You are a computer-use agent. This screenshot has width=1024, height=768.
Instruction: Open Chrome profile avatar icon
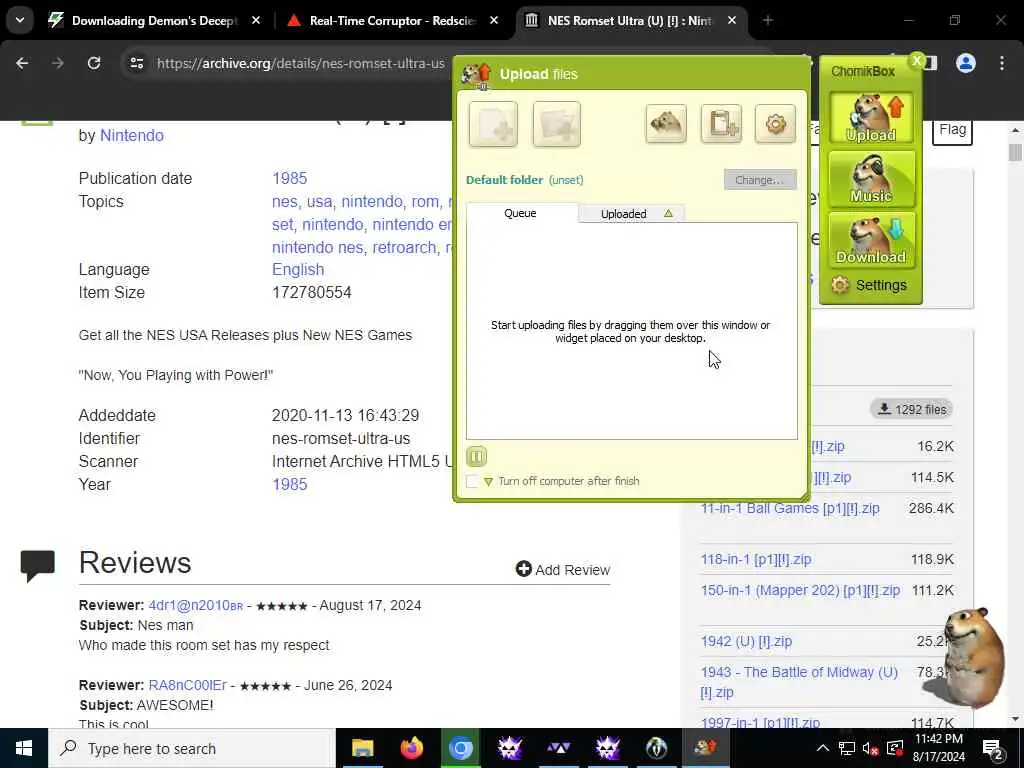pyautogui.click(x=966, y=63)
